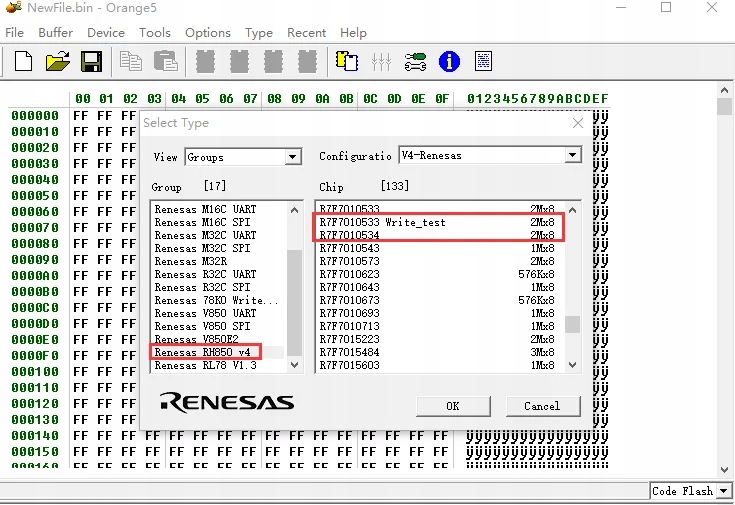The height and width of the screenshot is (505, 735).
Task: Open the Type menu
Action: [x=259, y=33]
